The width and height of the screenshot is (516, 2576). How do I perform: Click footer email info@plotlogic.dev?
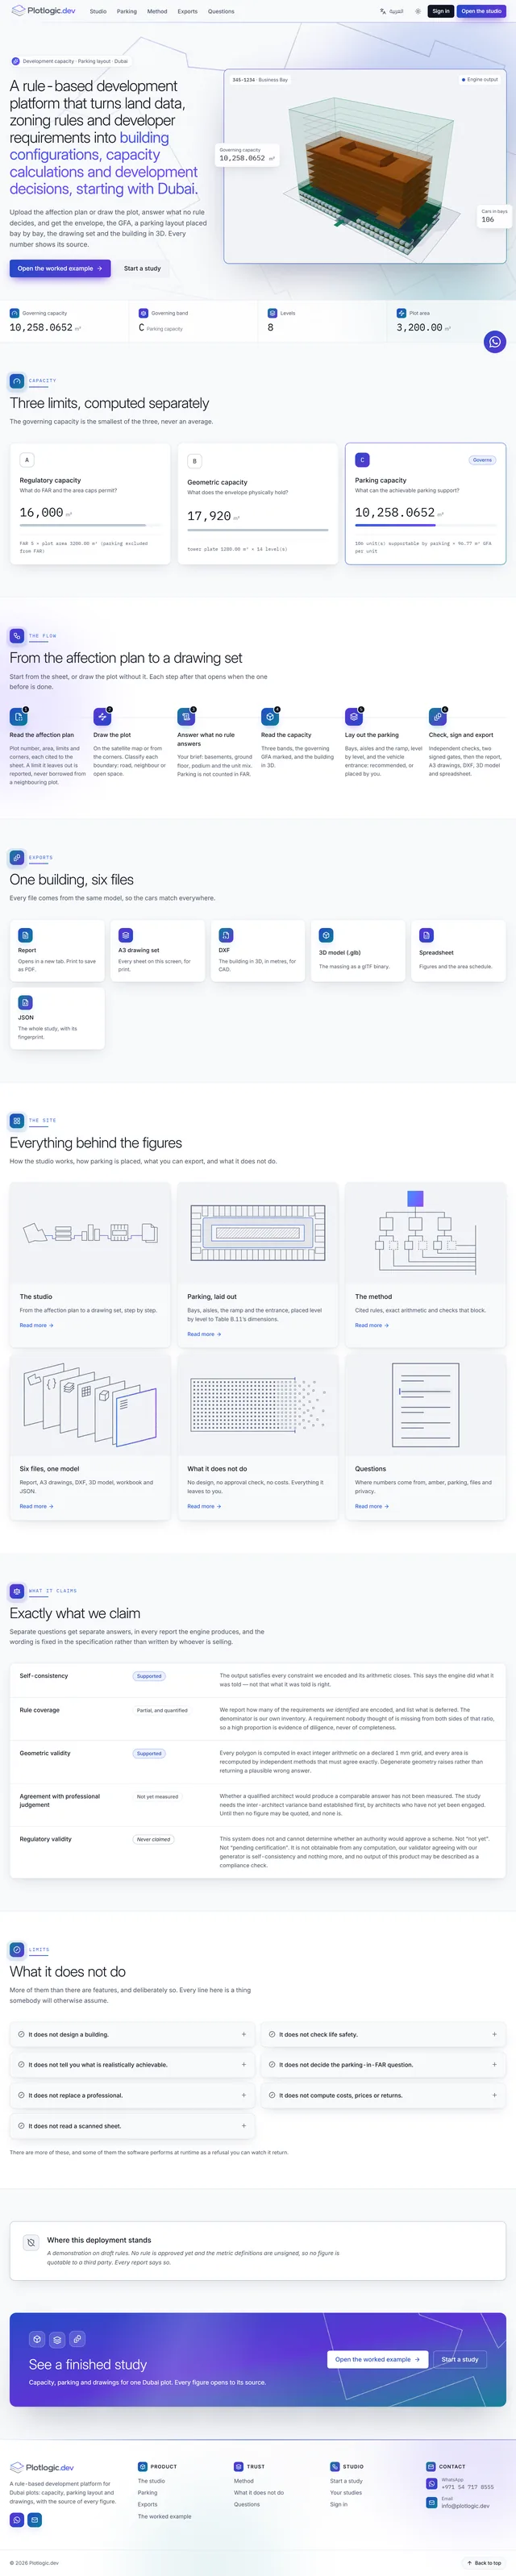point(466,2505)
